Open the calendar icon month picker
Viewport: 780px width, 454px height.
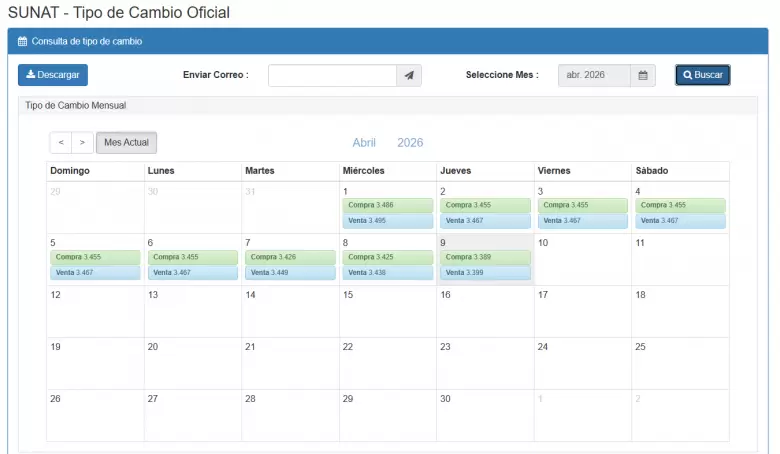tap(643, 75)
